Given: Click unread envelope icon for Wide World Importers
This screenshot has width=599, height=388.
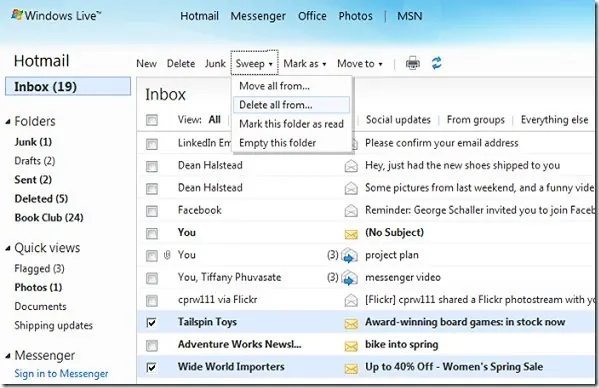Looking at the screenshot, I should 351,368.
